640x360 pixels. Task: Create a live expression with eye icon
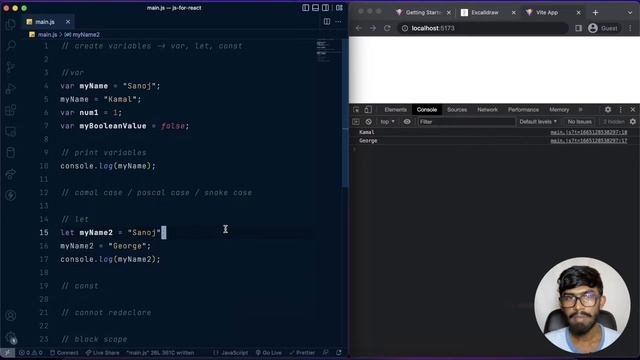pyautogui.click(x=407, y=122)
